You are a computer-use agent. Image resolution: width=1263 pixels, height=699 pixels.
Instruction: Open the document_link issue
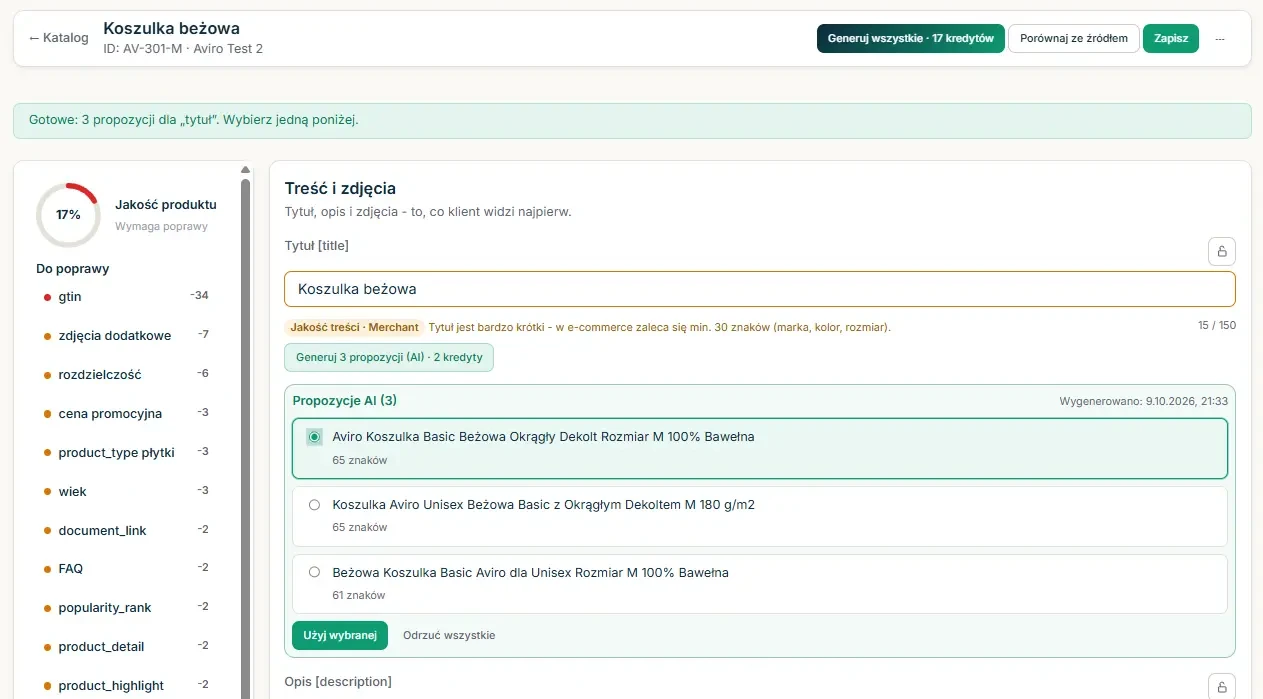pos(127,531)
